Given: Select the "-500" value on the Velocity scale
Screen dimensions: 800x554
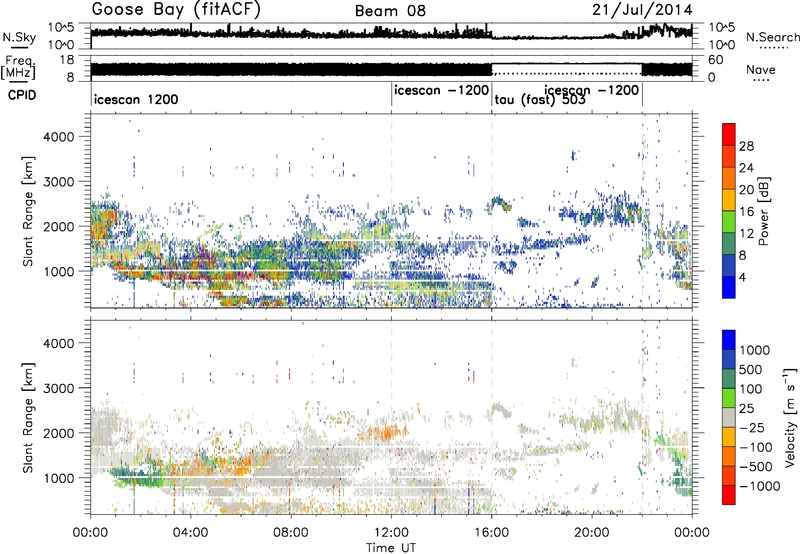Looking at the screenshot, I should 757,467.
